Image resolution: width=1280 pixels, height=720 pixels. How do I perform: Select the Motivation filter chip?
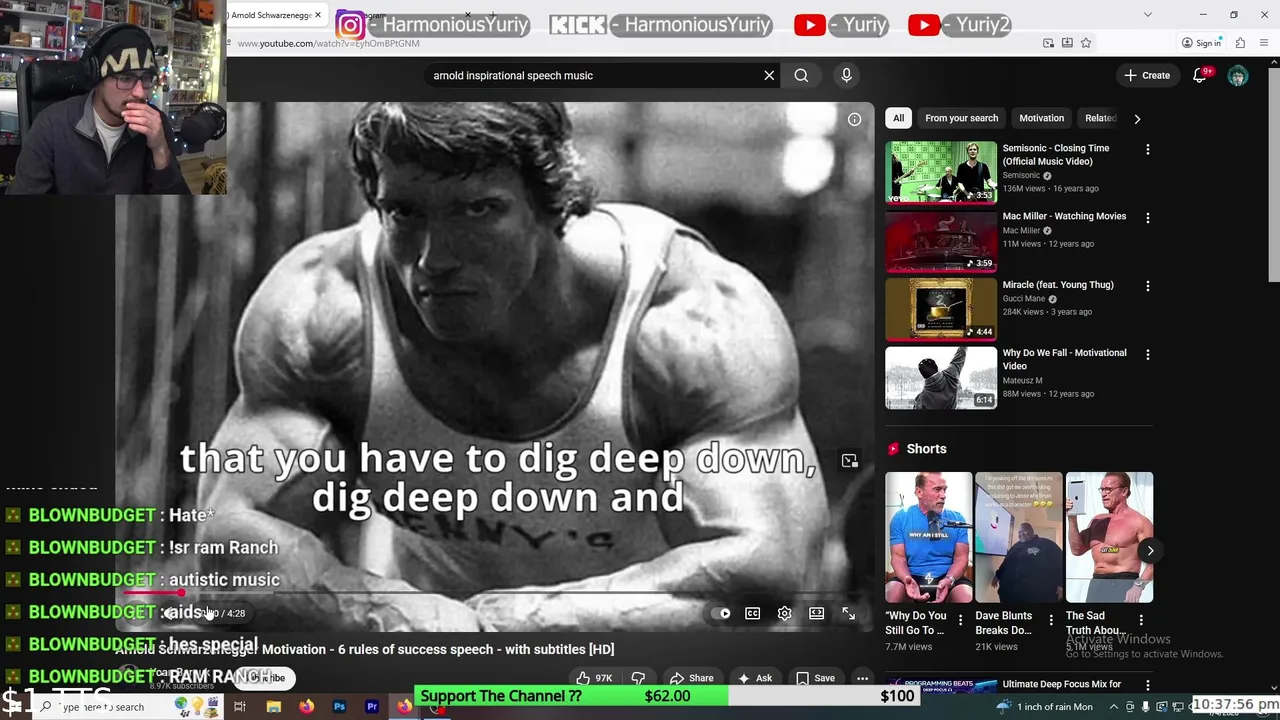tap(1041, 118)
